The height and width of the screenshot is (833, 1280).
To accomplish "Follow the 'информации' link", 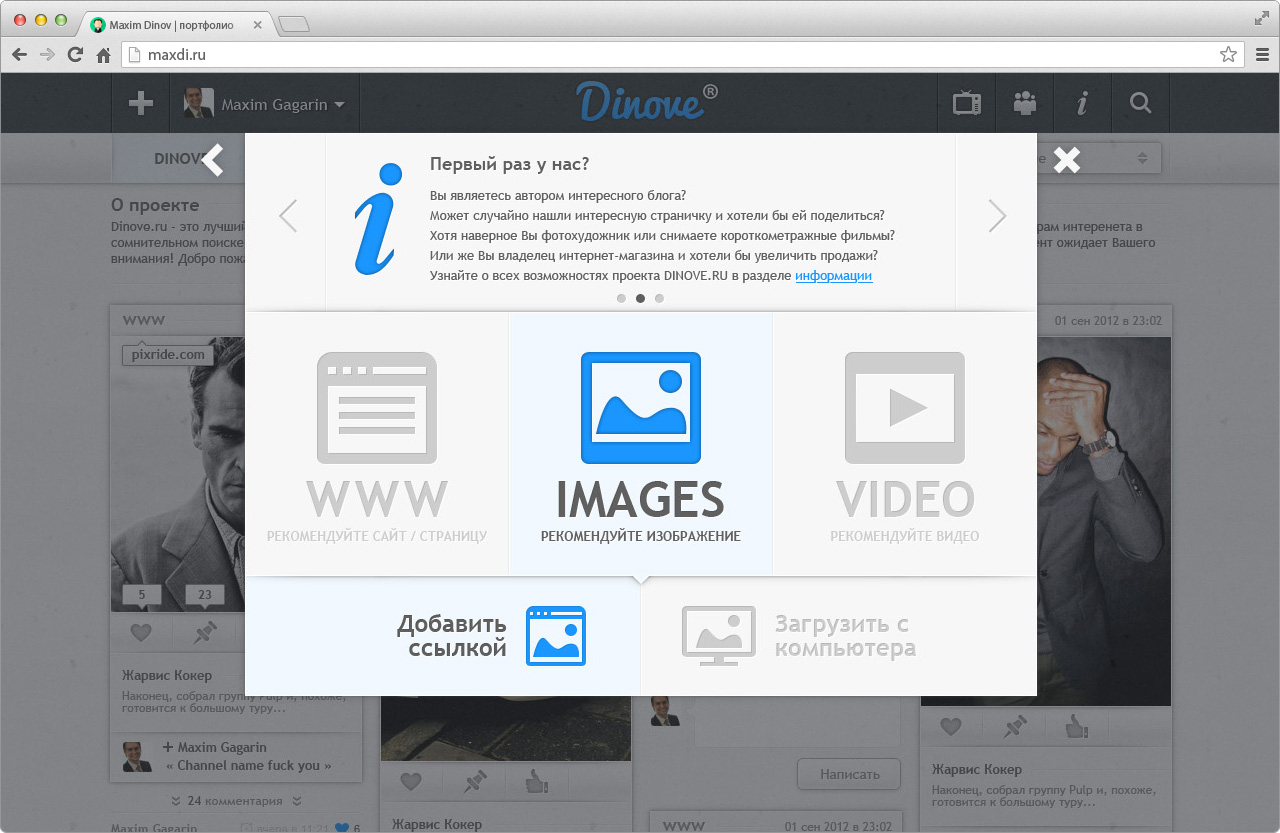I will pyautogui.click(x=834, y=276).
